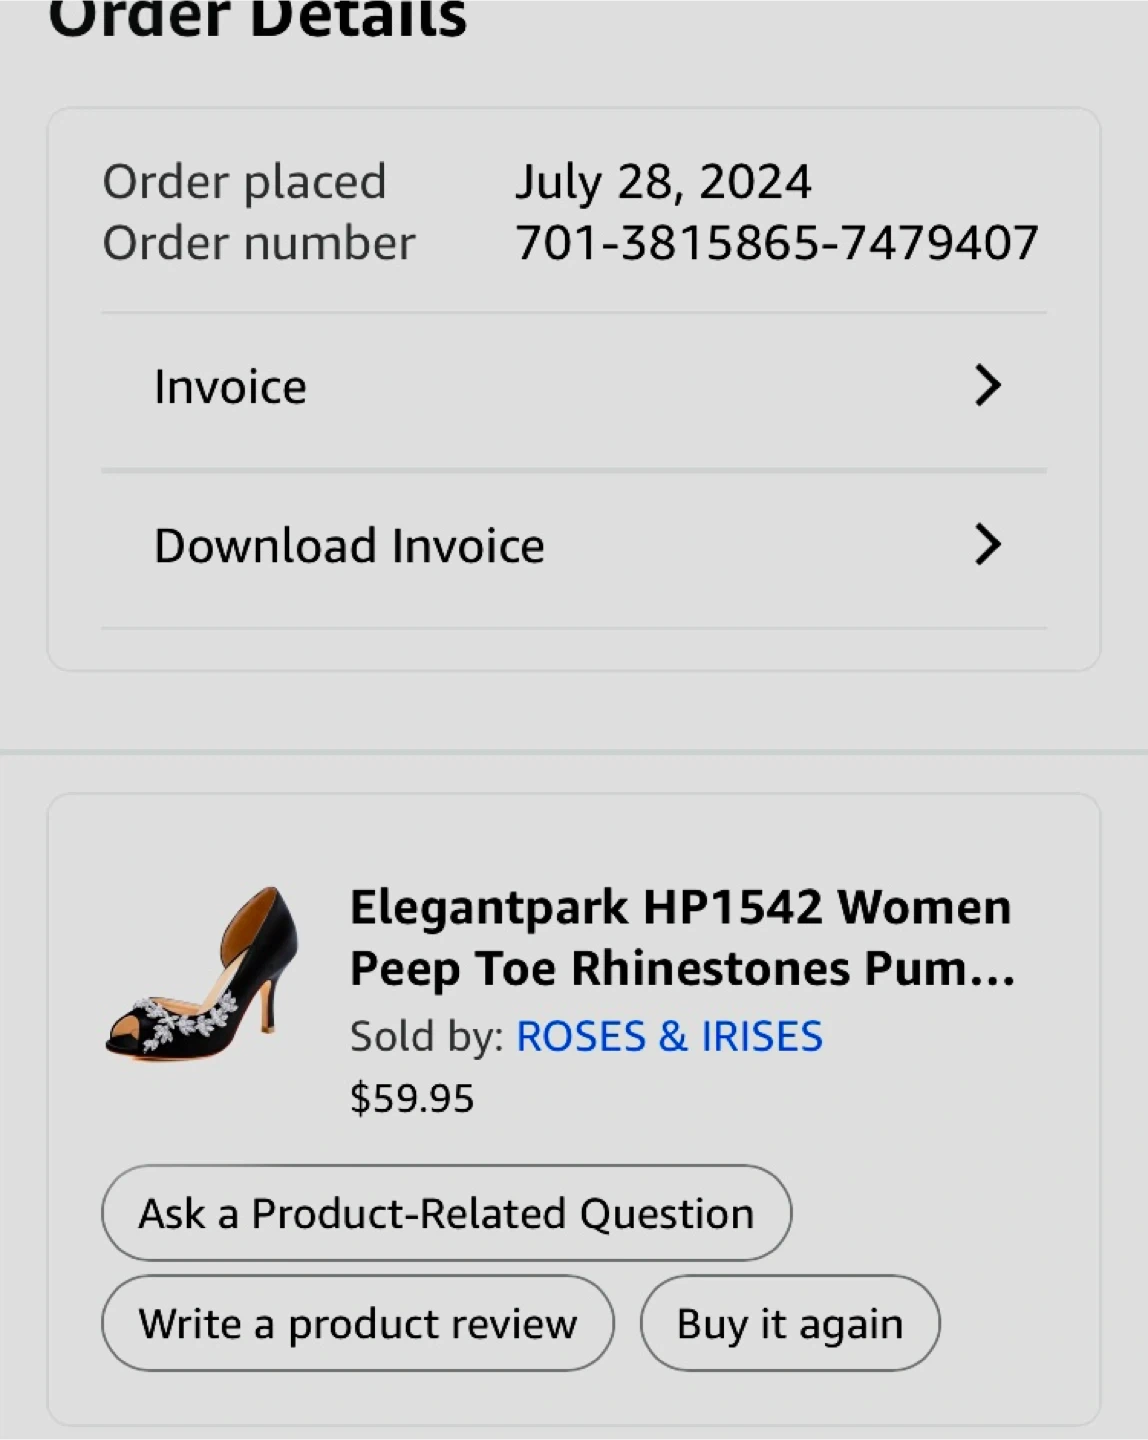The image size is (1148, 1440).
Task: Click the Order placed label
Action: 244,182
